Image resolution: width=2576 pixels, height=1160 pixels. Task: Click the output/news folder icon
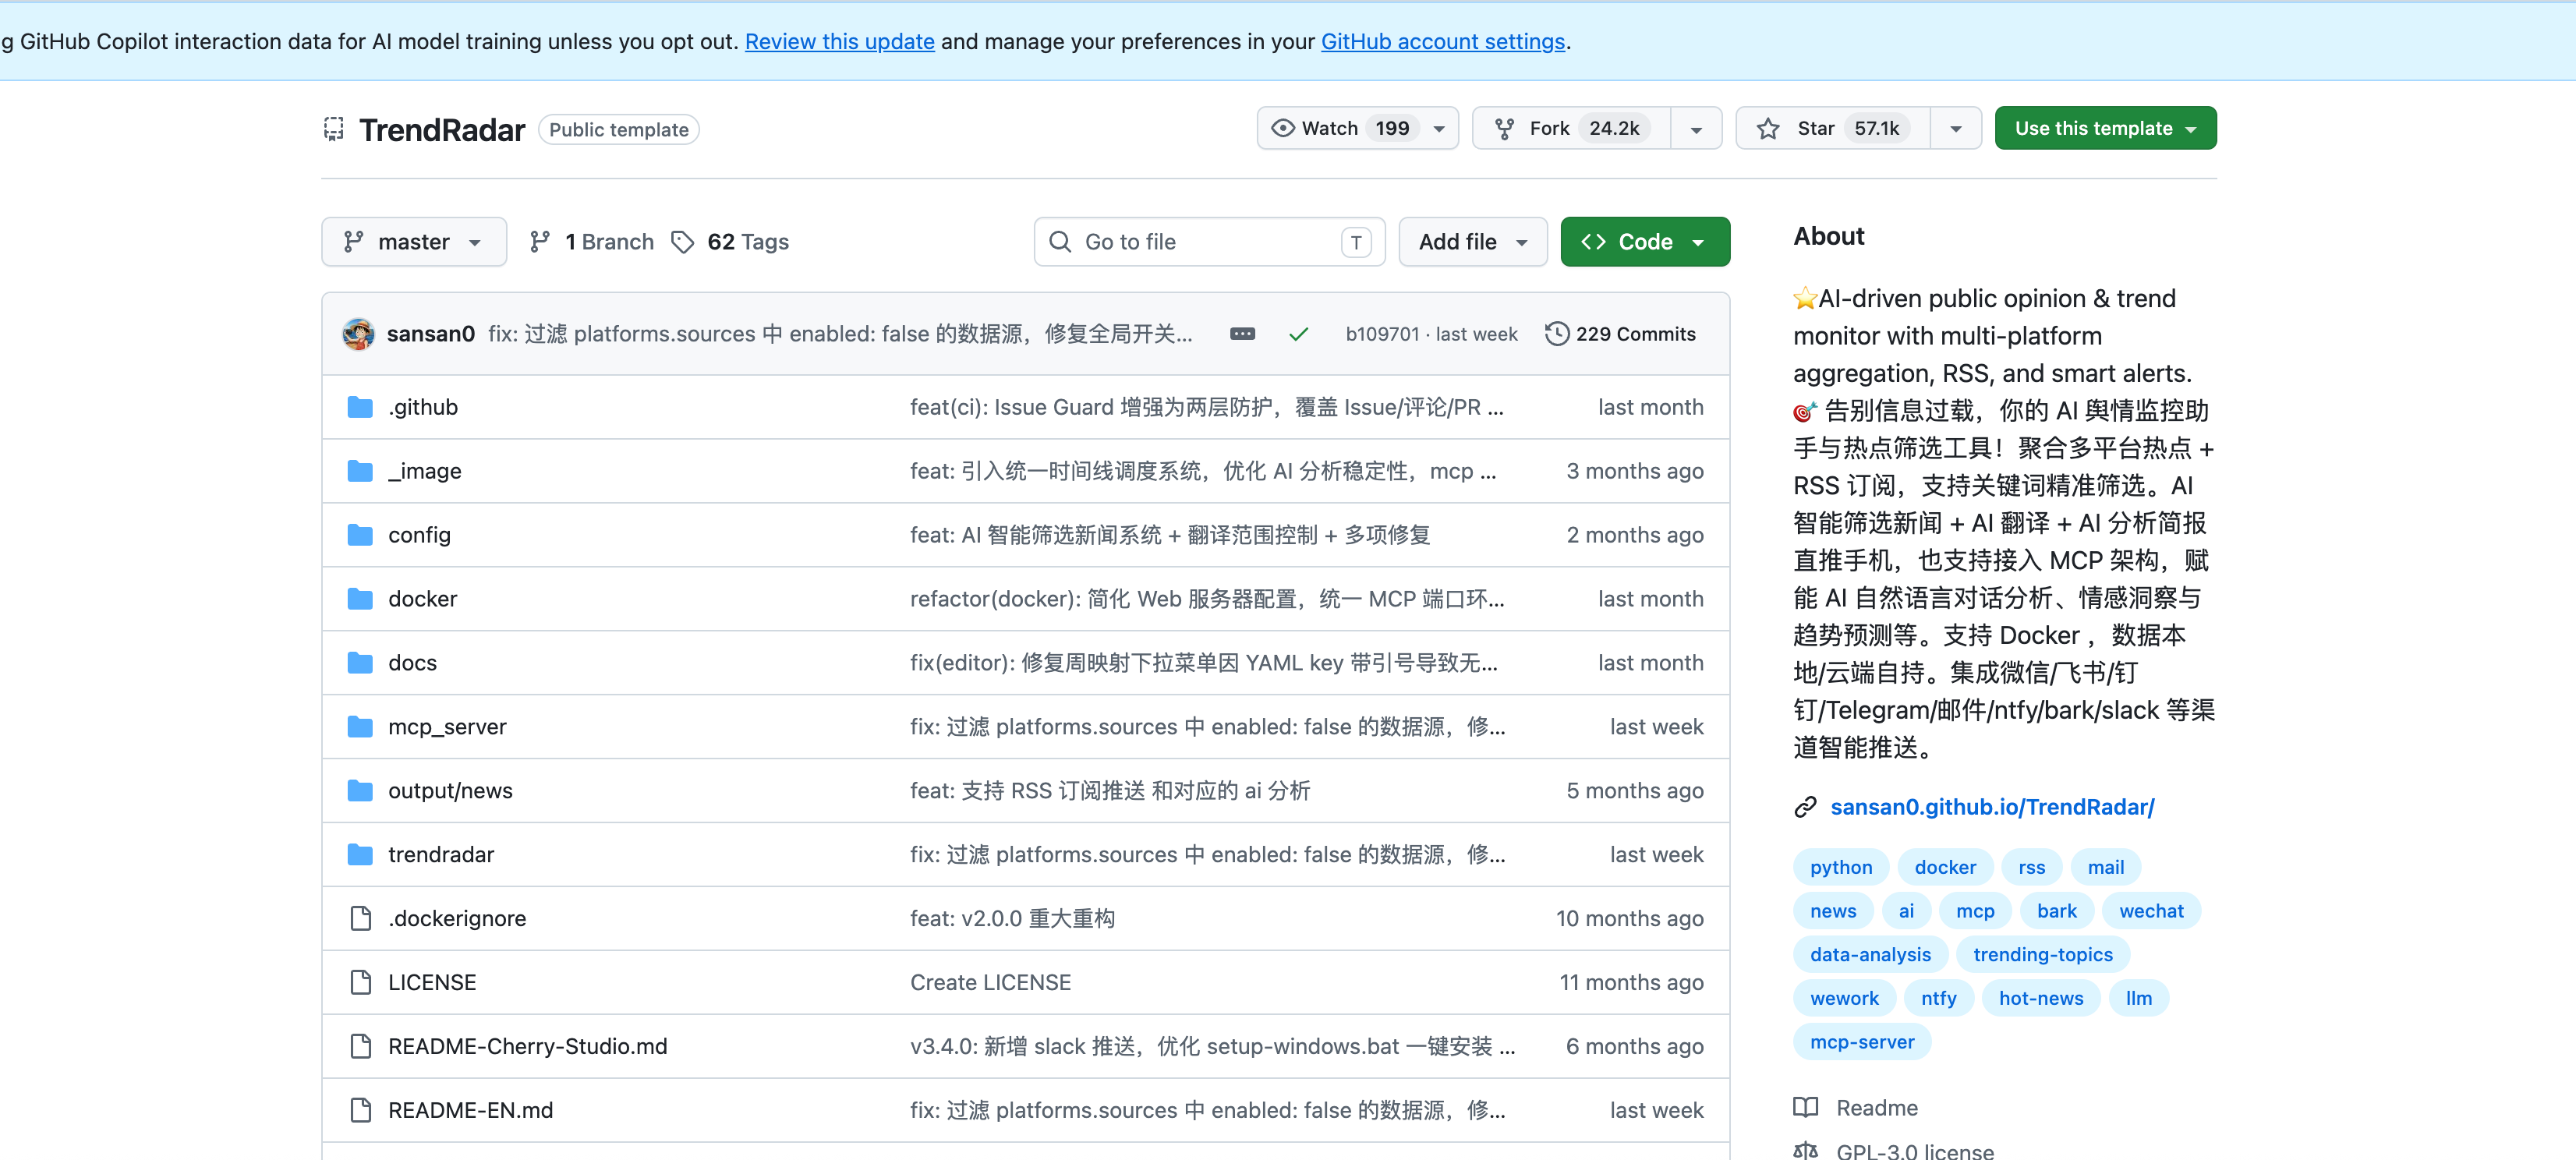tap(360, 791)
